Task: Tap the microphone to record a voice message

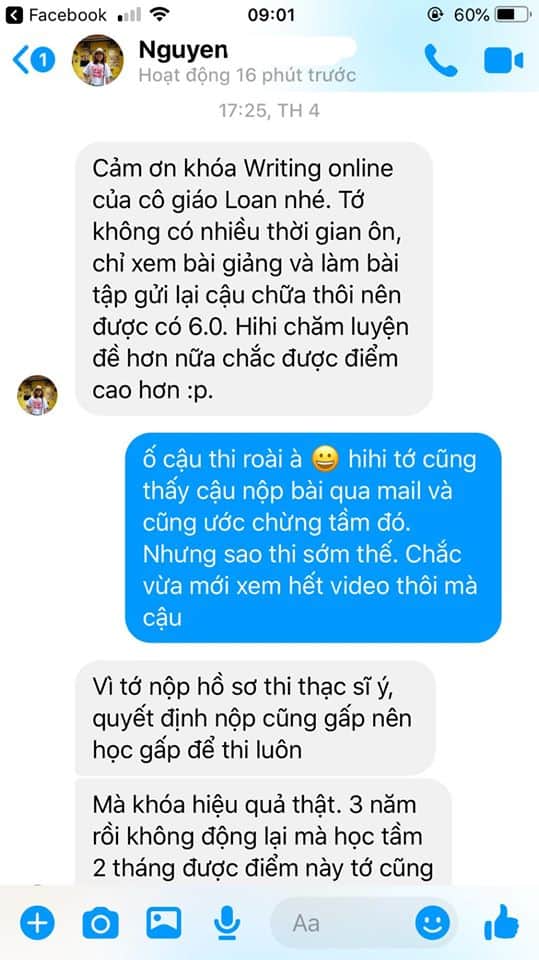Action: pyautogui.click(x=227, y=922)
